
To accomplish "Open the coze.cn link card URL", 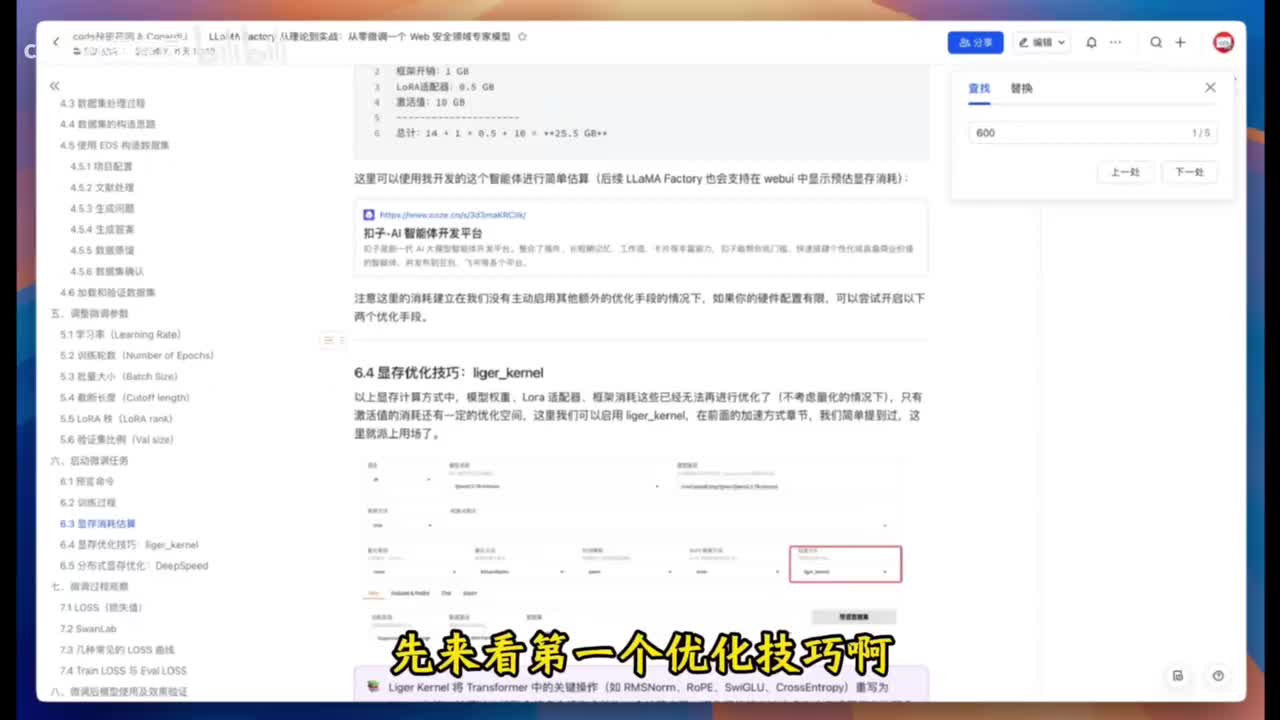I will click(452, 215).
